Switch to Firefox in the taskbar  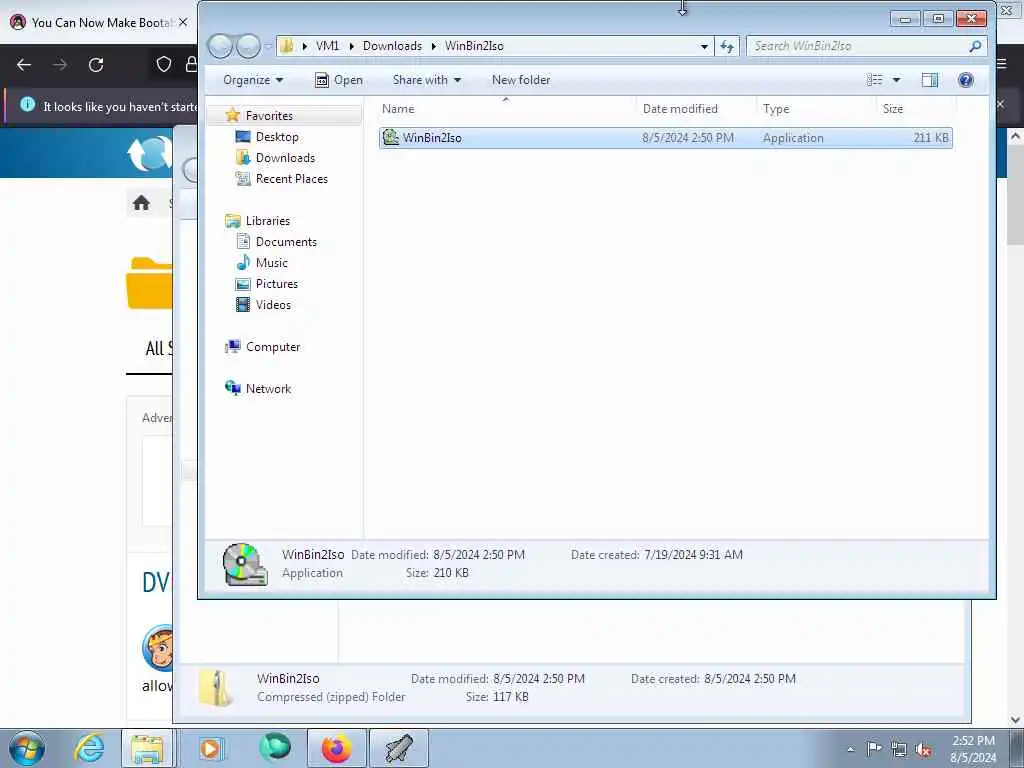click(336, 748)
